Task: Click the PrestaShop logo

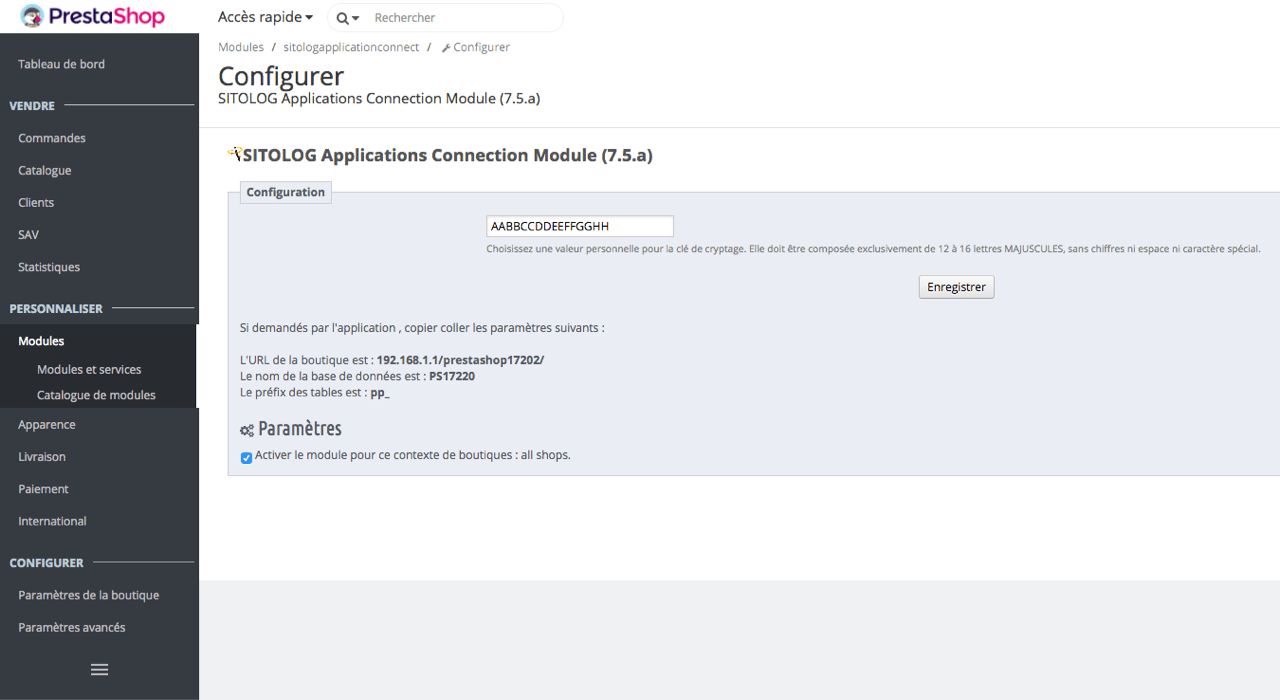Action: (x=92, y=17)
